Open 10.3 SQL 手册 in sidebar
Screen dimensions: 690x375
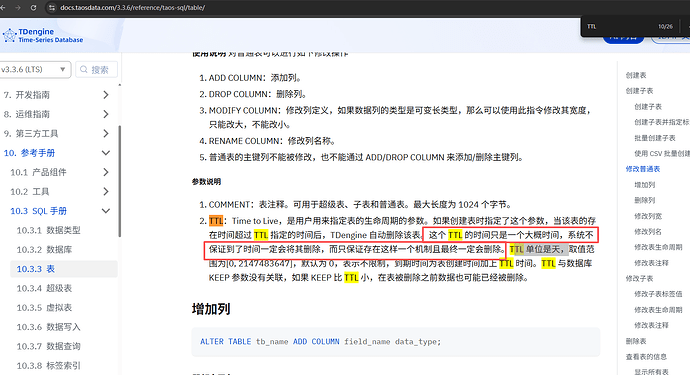(38, 211)
